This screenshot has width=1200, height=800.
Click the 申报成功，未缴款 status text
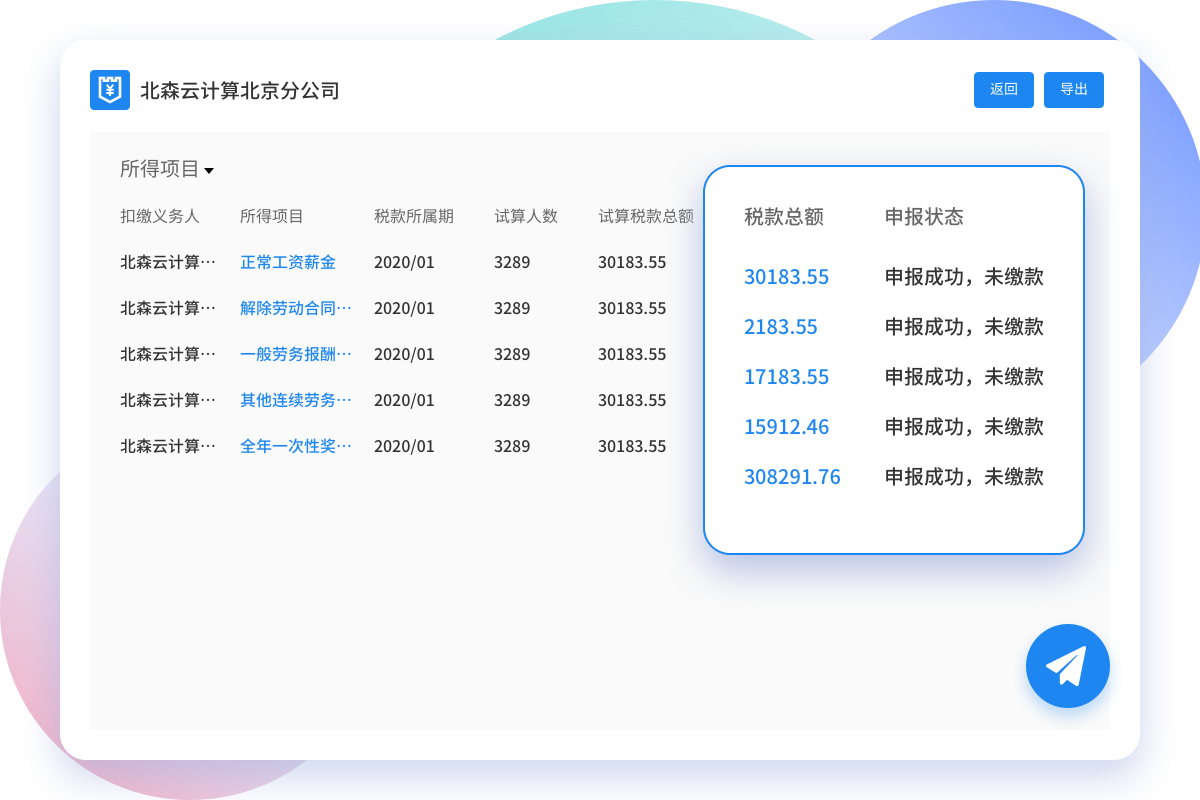[963, 277]
